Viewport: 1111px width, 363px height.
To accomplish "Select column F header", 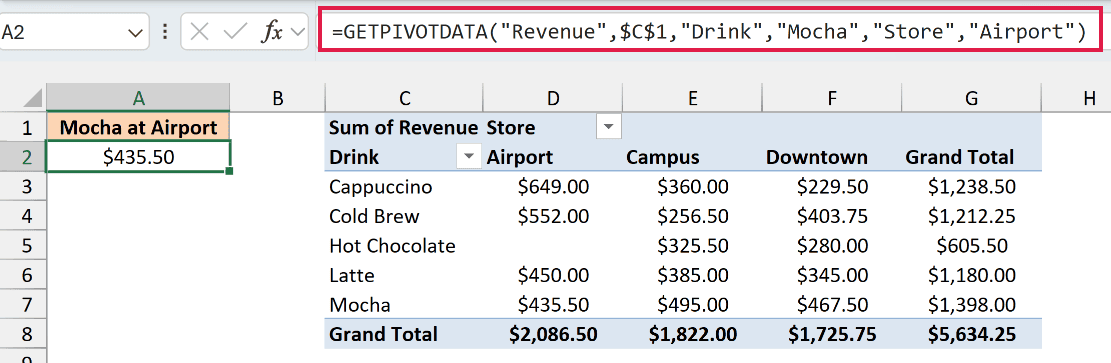I will click(832, 99).
